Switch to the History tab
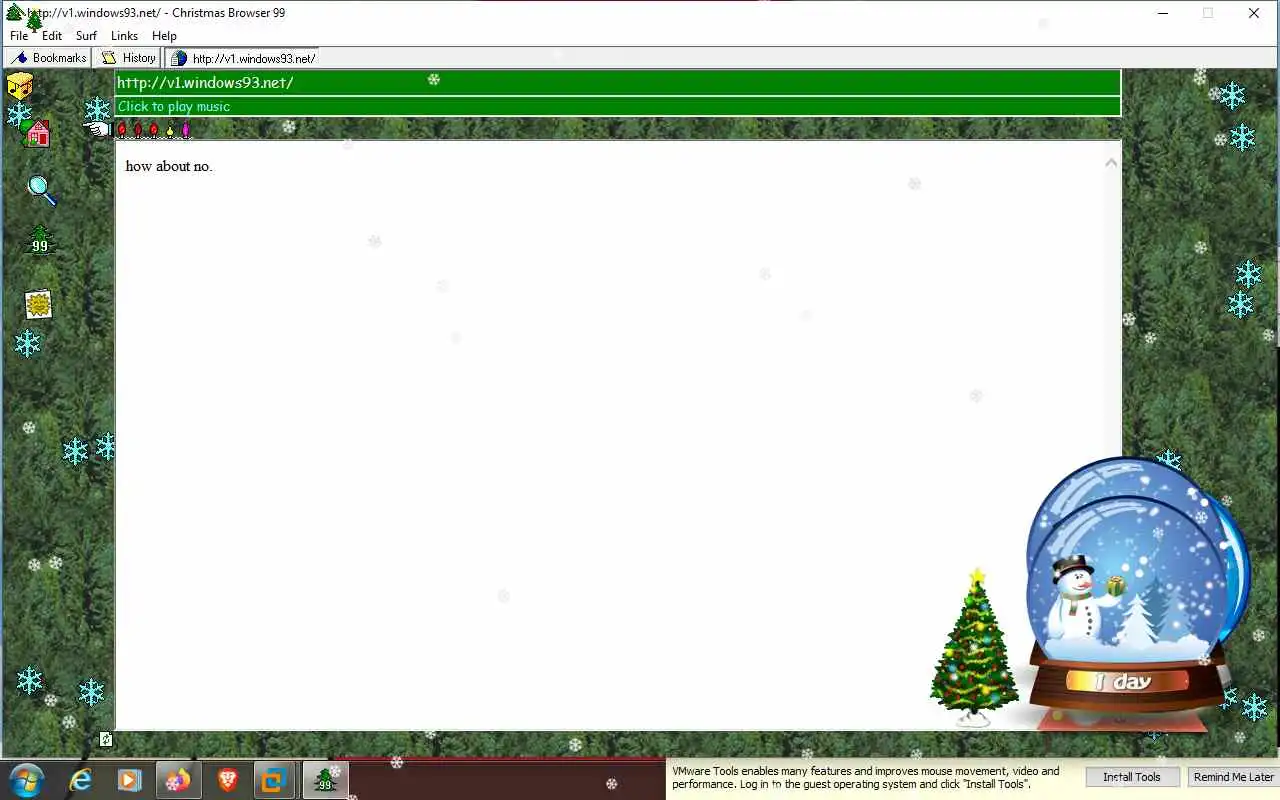 [128, 58]
